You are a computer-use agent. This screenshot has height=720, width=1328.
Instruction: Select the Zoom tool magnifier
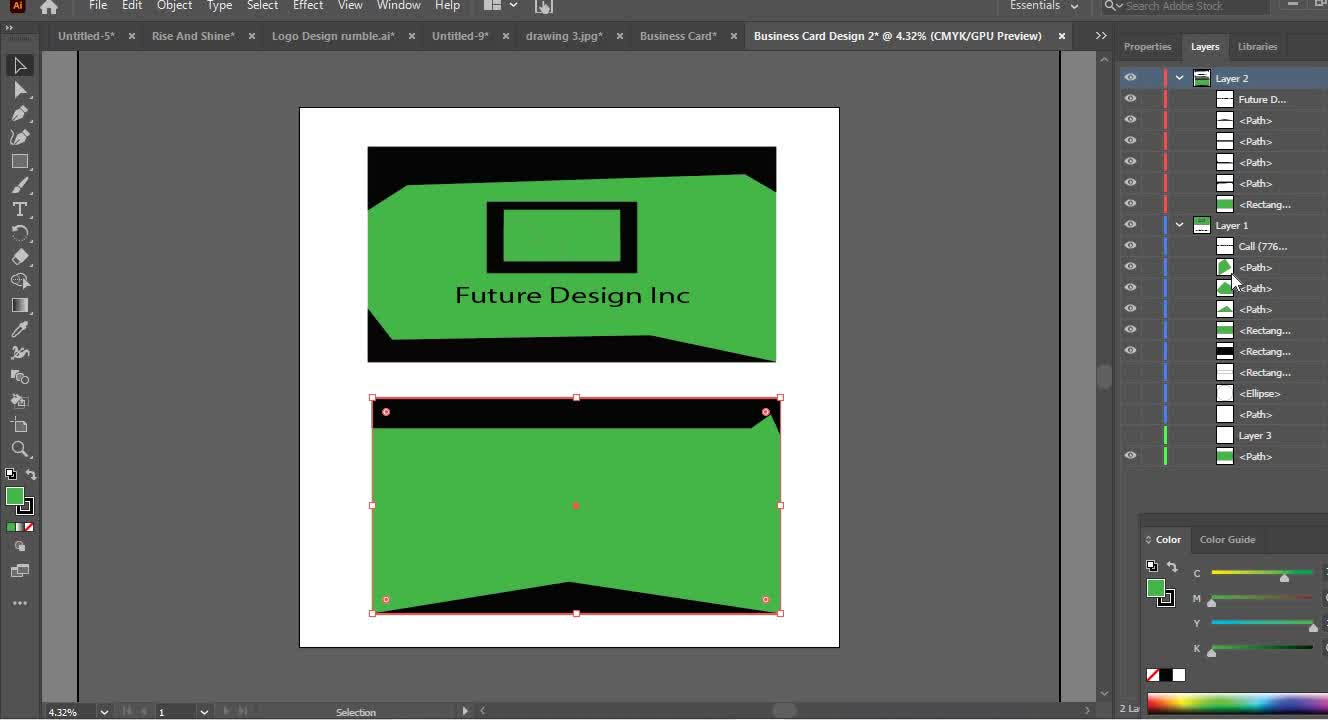(20, 449)
